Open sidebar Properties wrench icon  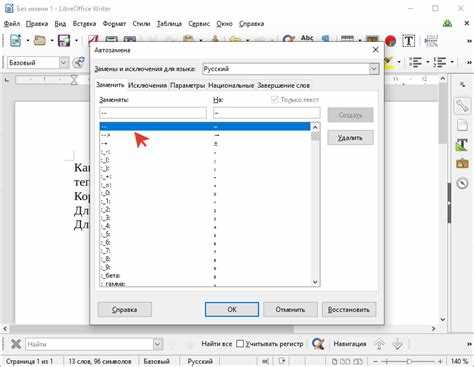coord(462,106)
